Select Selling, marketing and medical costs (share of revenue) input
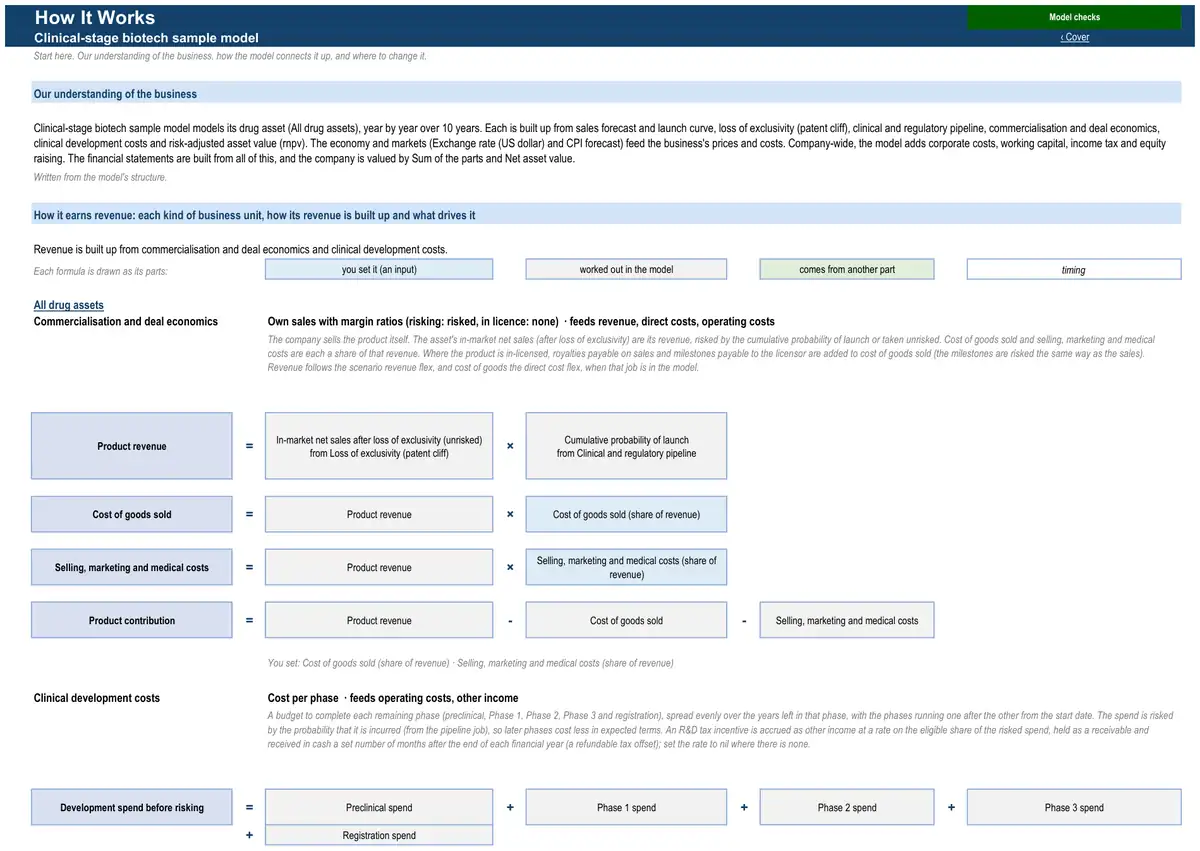1200x851 pixels. [x=626, y=567]
